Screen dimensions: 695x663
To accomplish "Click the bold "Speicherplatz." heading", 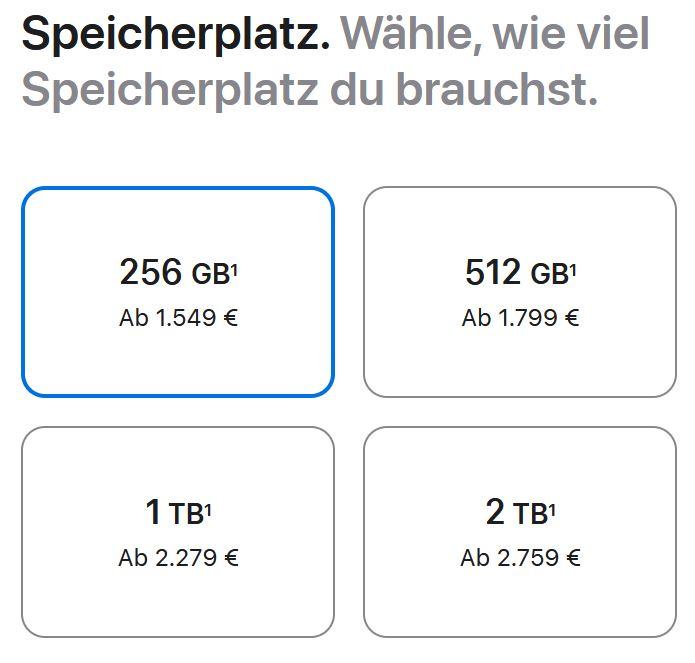I will pyautogui.click(x=175, y=35).
